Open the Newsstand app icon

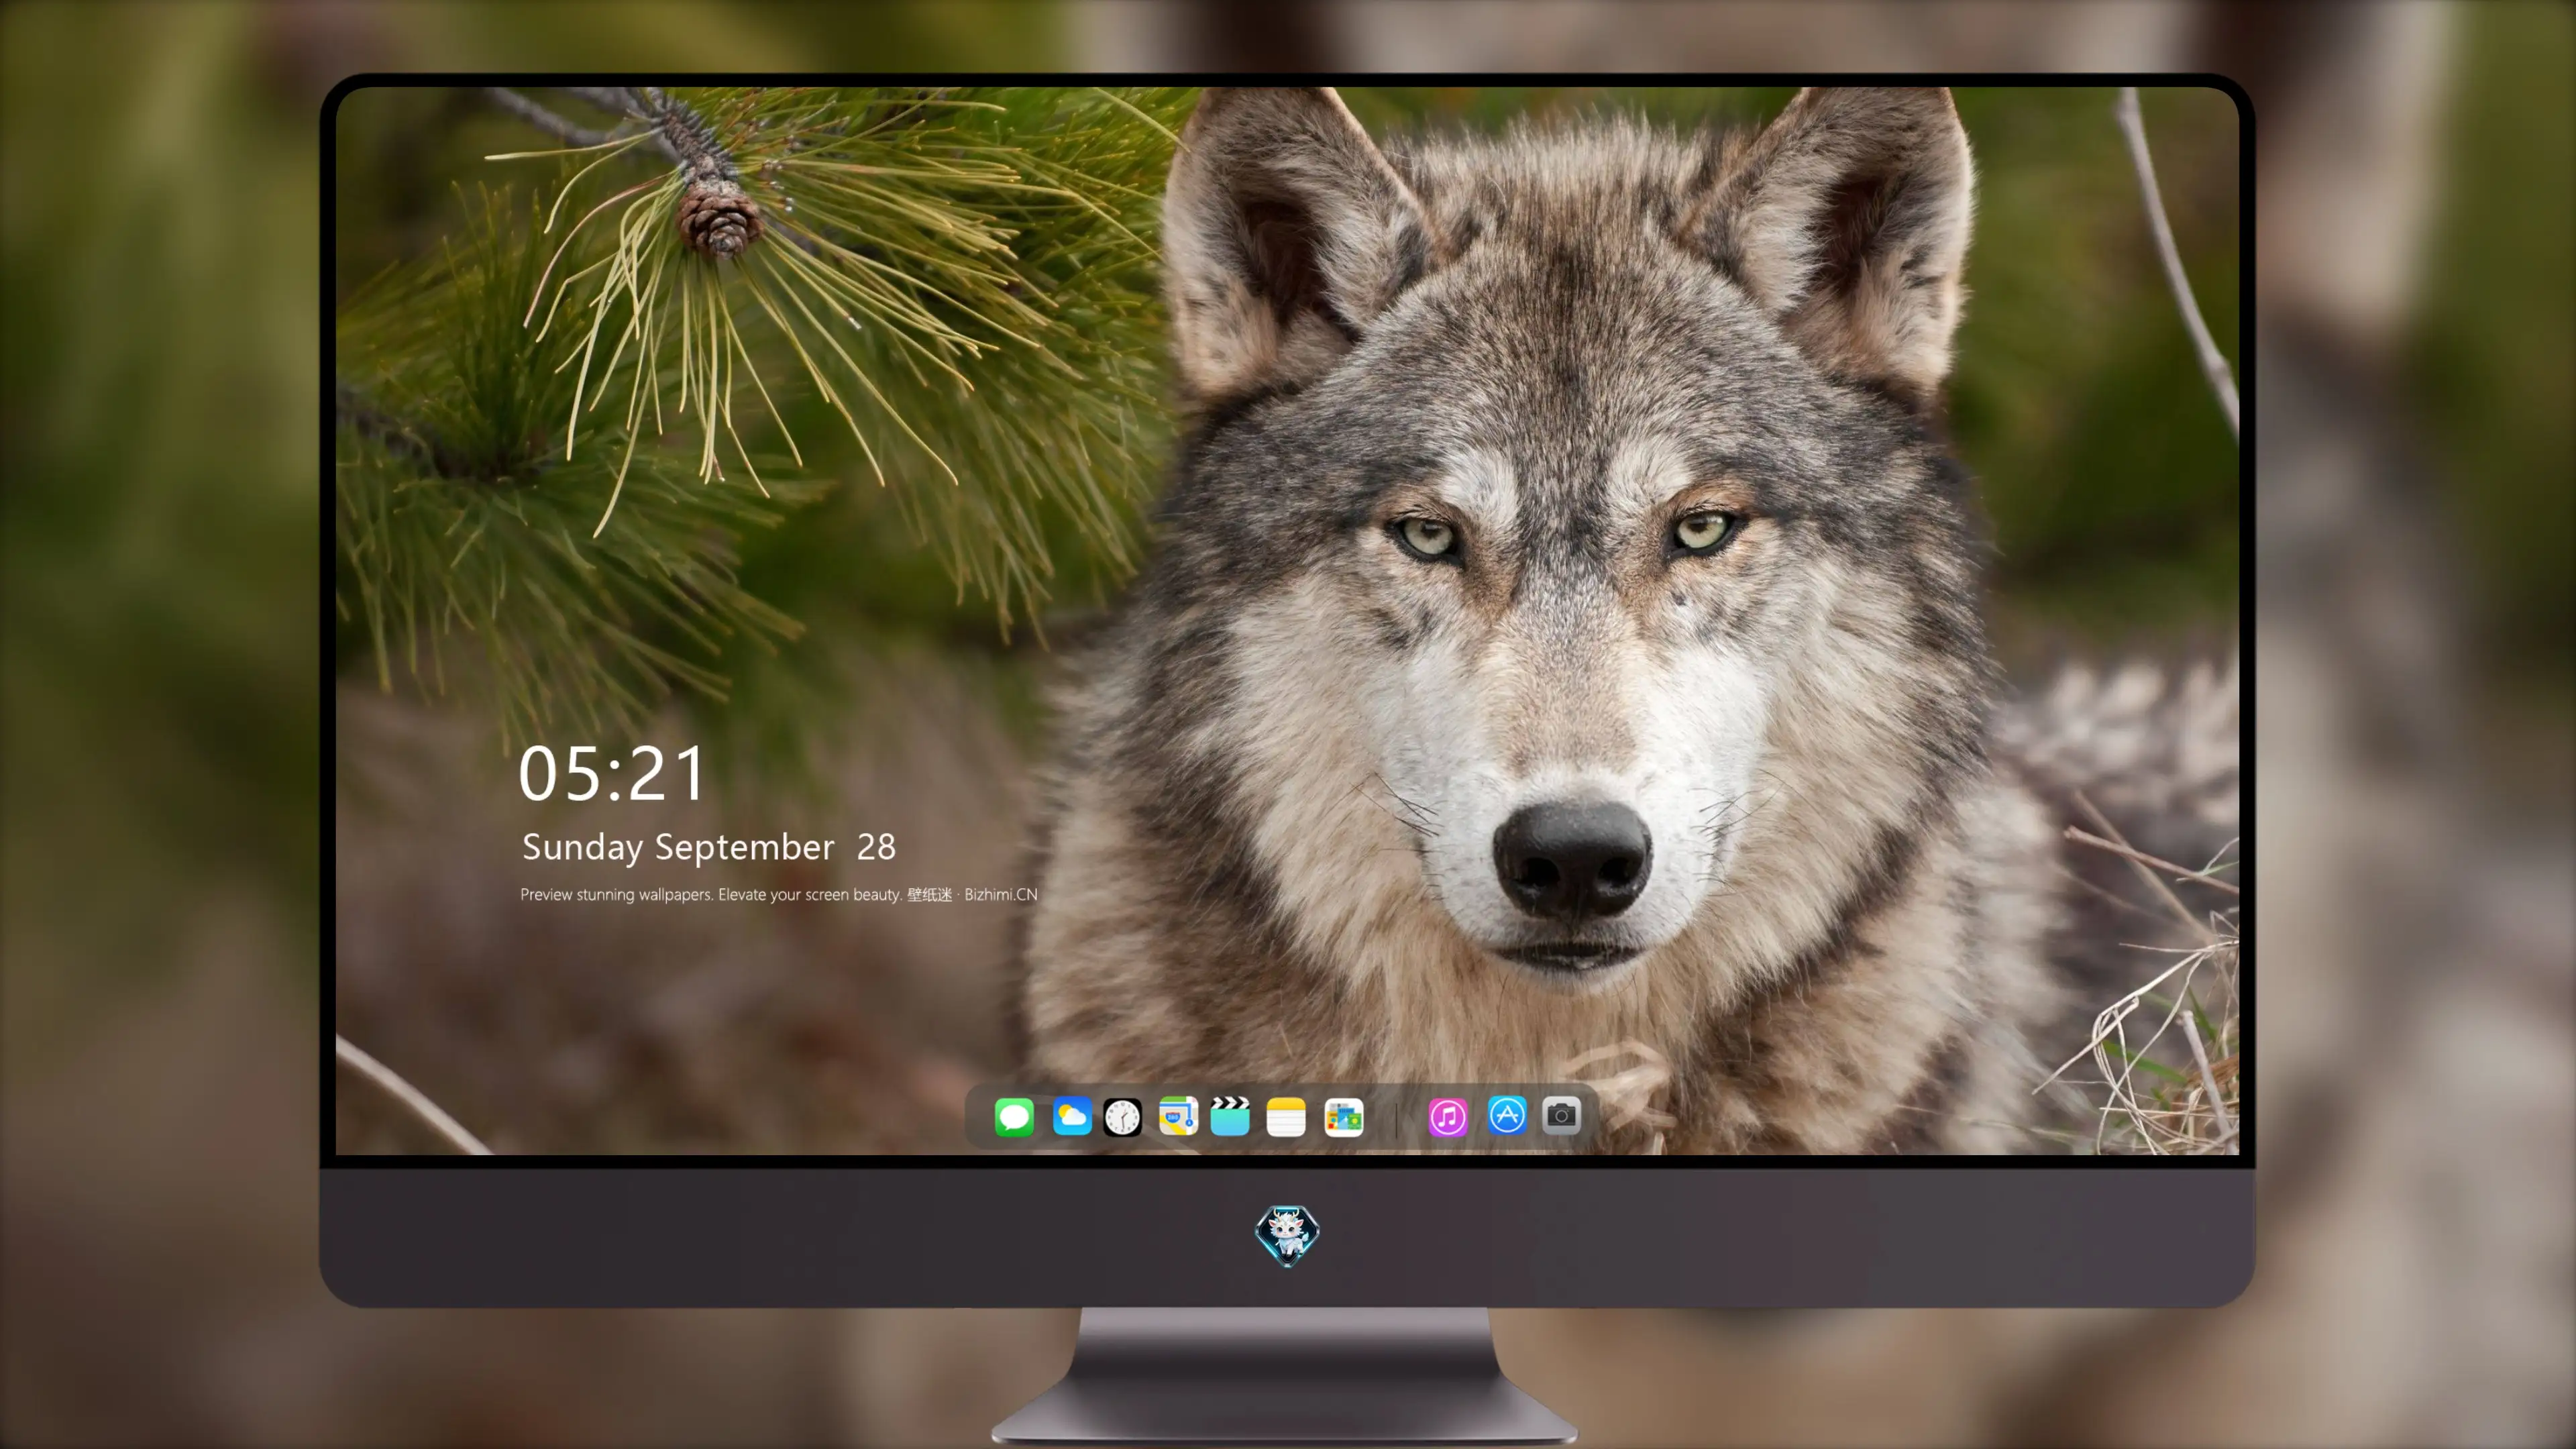click(1344, 1117)
